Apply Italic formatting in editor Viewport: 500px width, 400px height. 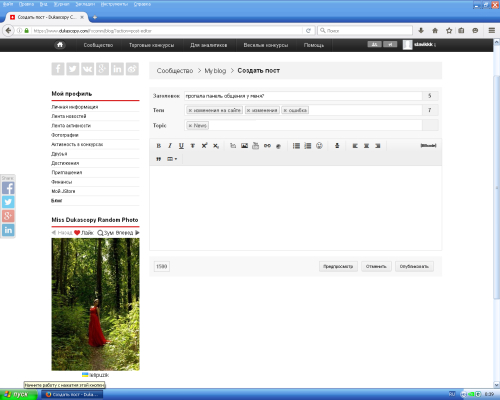(170, 146)
